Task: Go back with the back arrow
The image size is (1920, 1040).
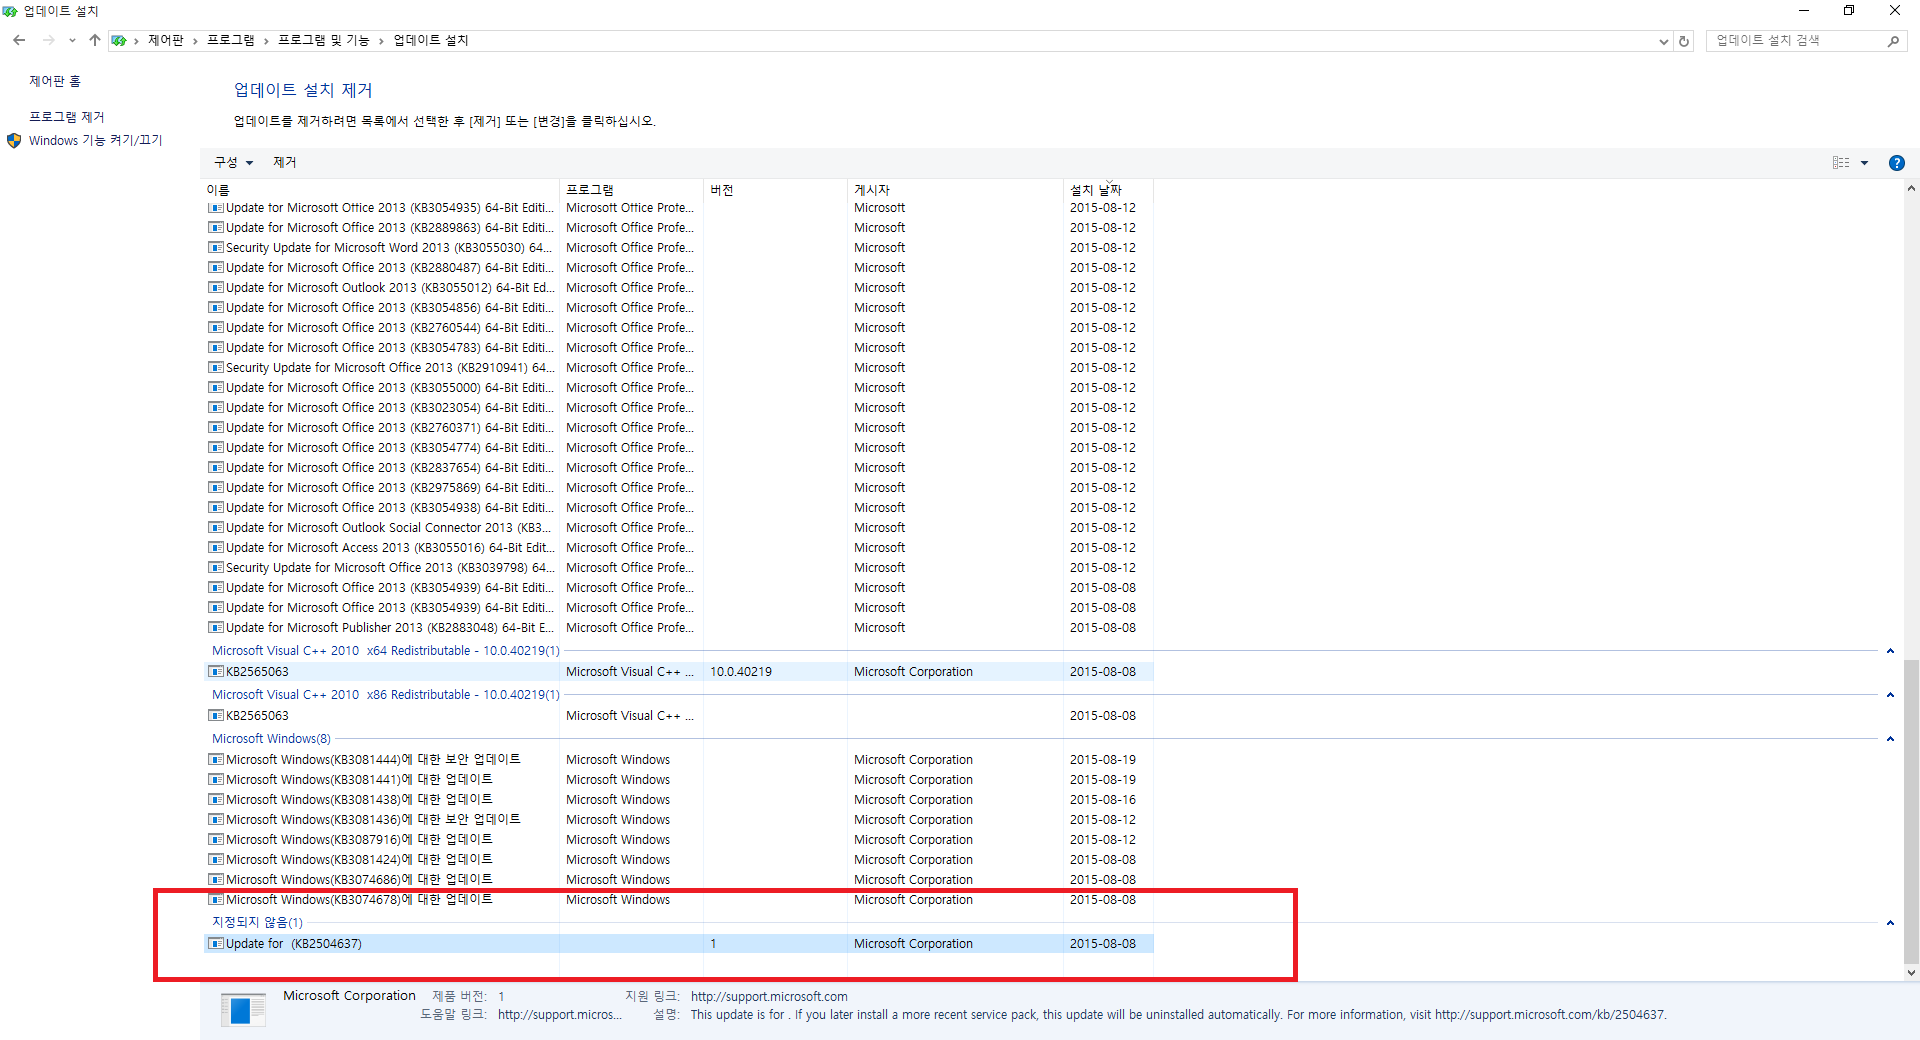Action: tap(19, 40)
